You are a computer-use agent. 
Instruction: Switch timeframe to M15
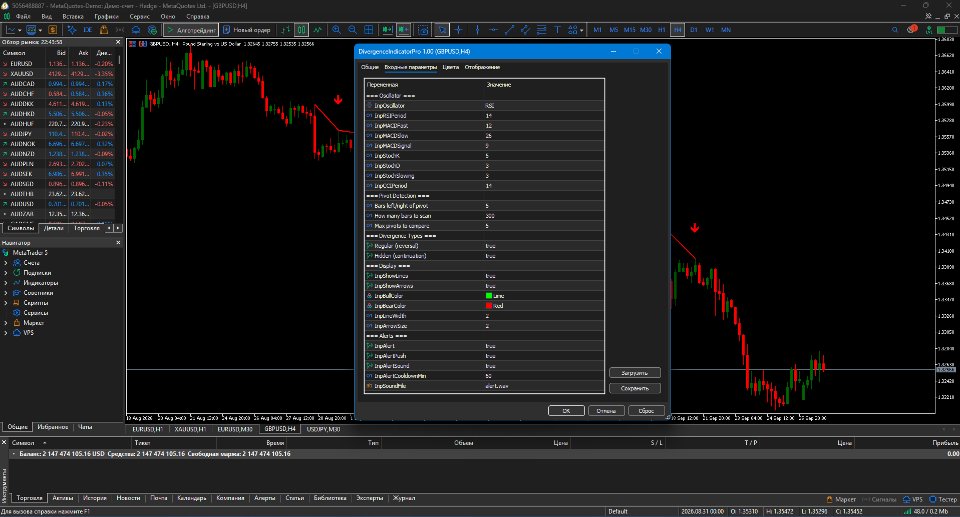[x=629, y=29]
